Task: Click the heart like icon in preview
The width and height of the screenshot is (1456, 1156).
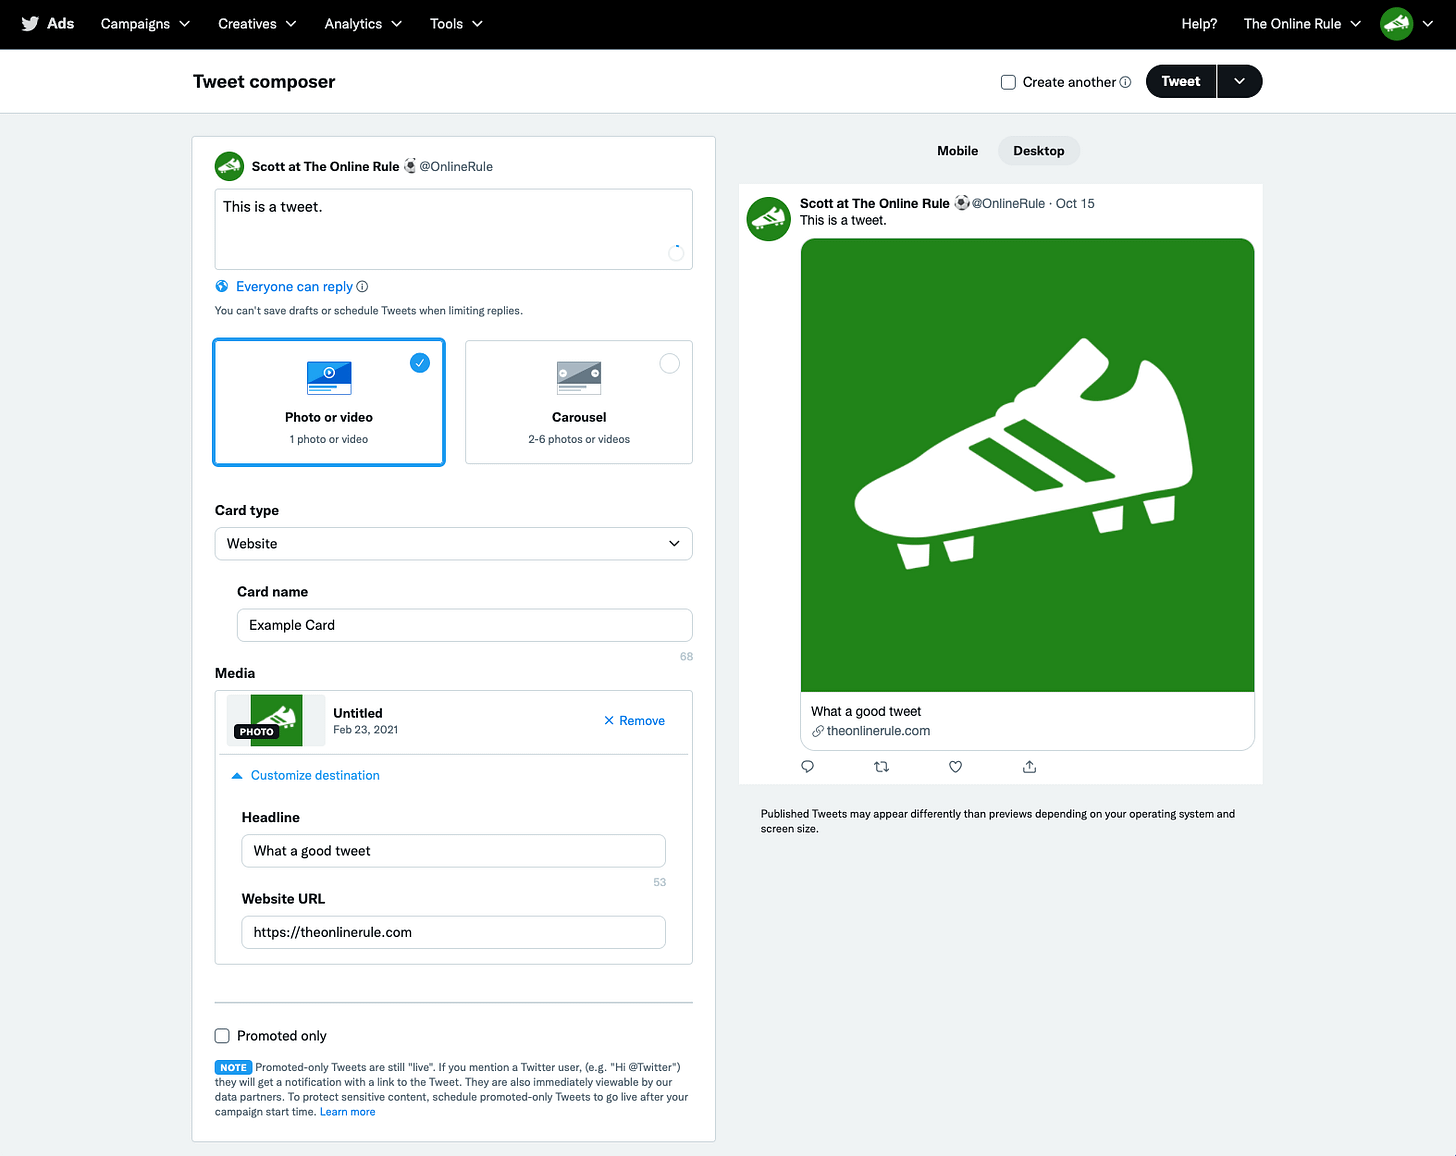Action: tap(955, 767)
